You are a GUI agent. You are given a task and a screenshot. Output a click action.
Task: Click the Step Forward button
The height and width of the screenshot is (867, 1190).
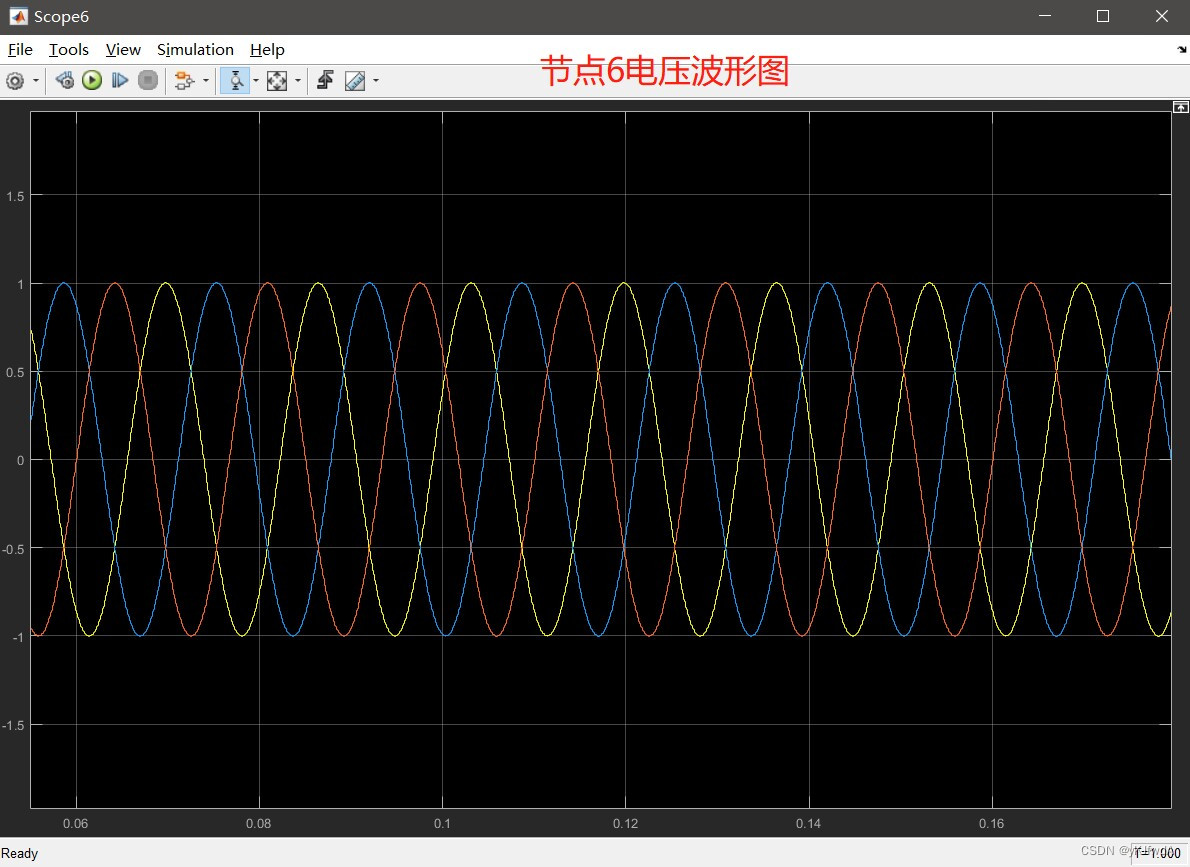coord(119,80)
